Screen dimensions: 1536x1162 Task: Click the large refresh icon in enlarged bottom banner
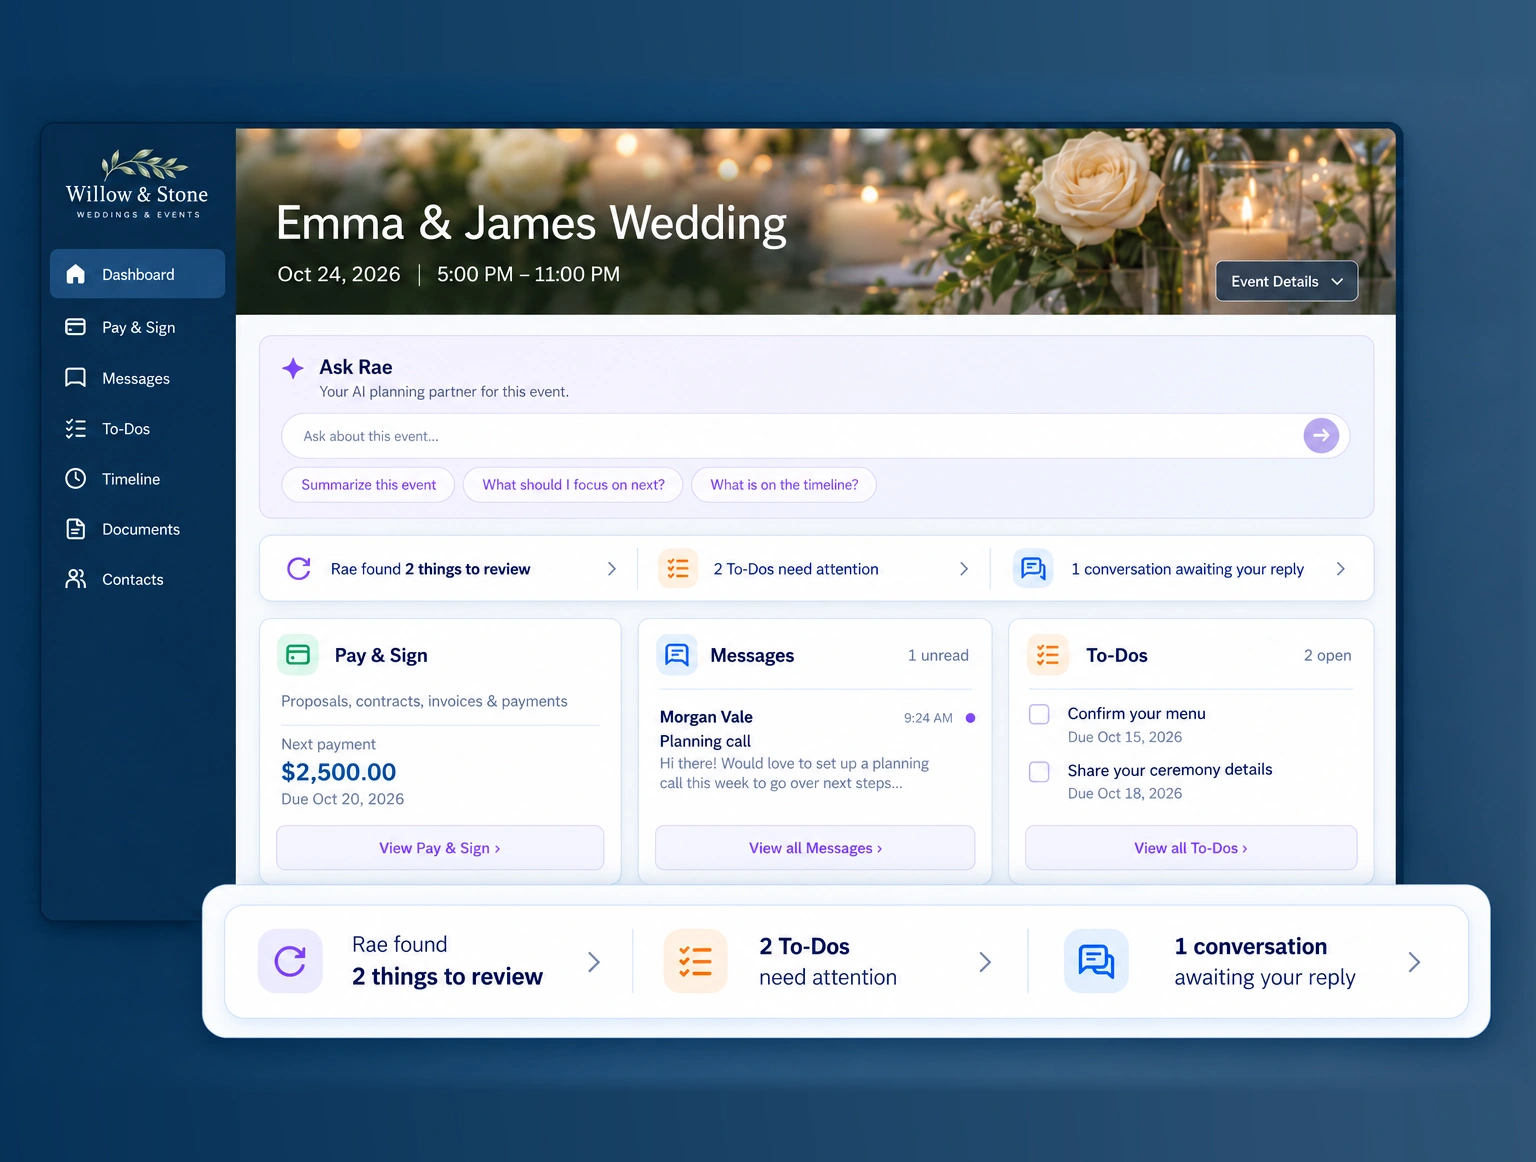click(290, 961)
